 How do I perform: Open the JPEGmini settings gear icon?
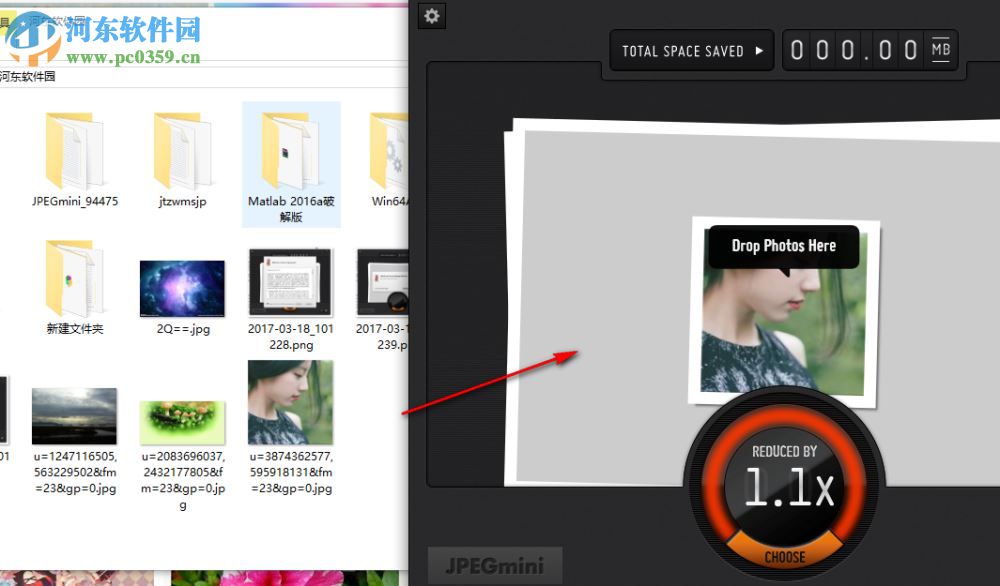click(x=431, y=16)
